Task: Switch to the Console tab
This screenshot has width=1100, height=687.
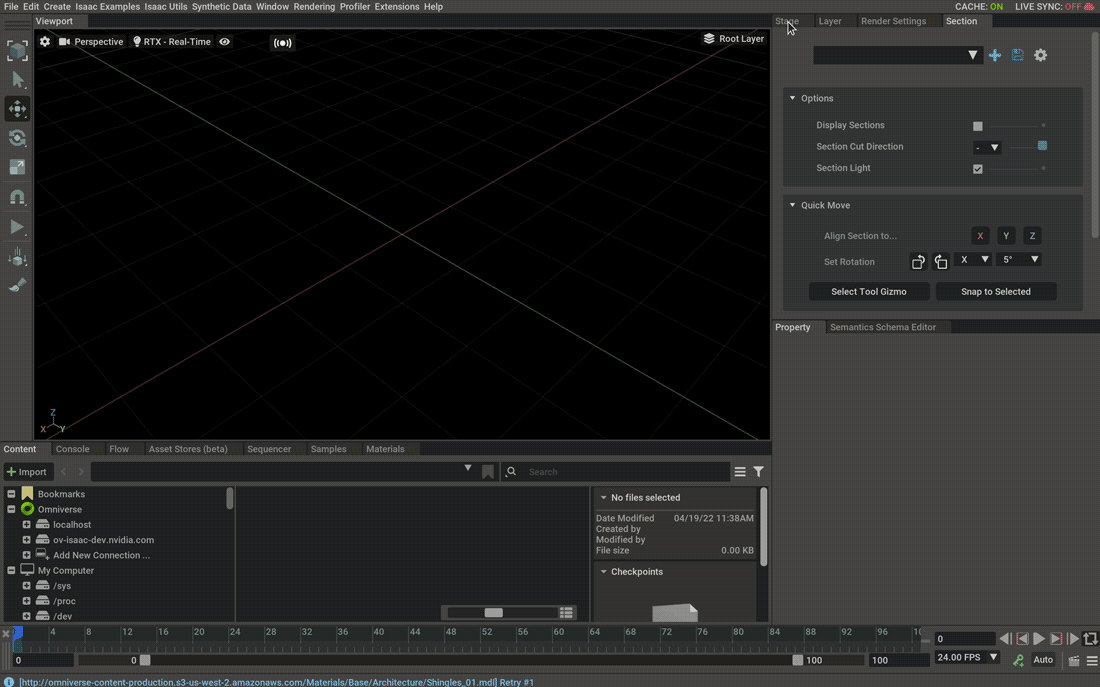Action: (72, 449)
